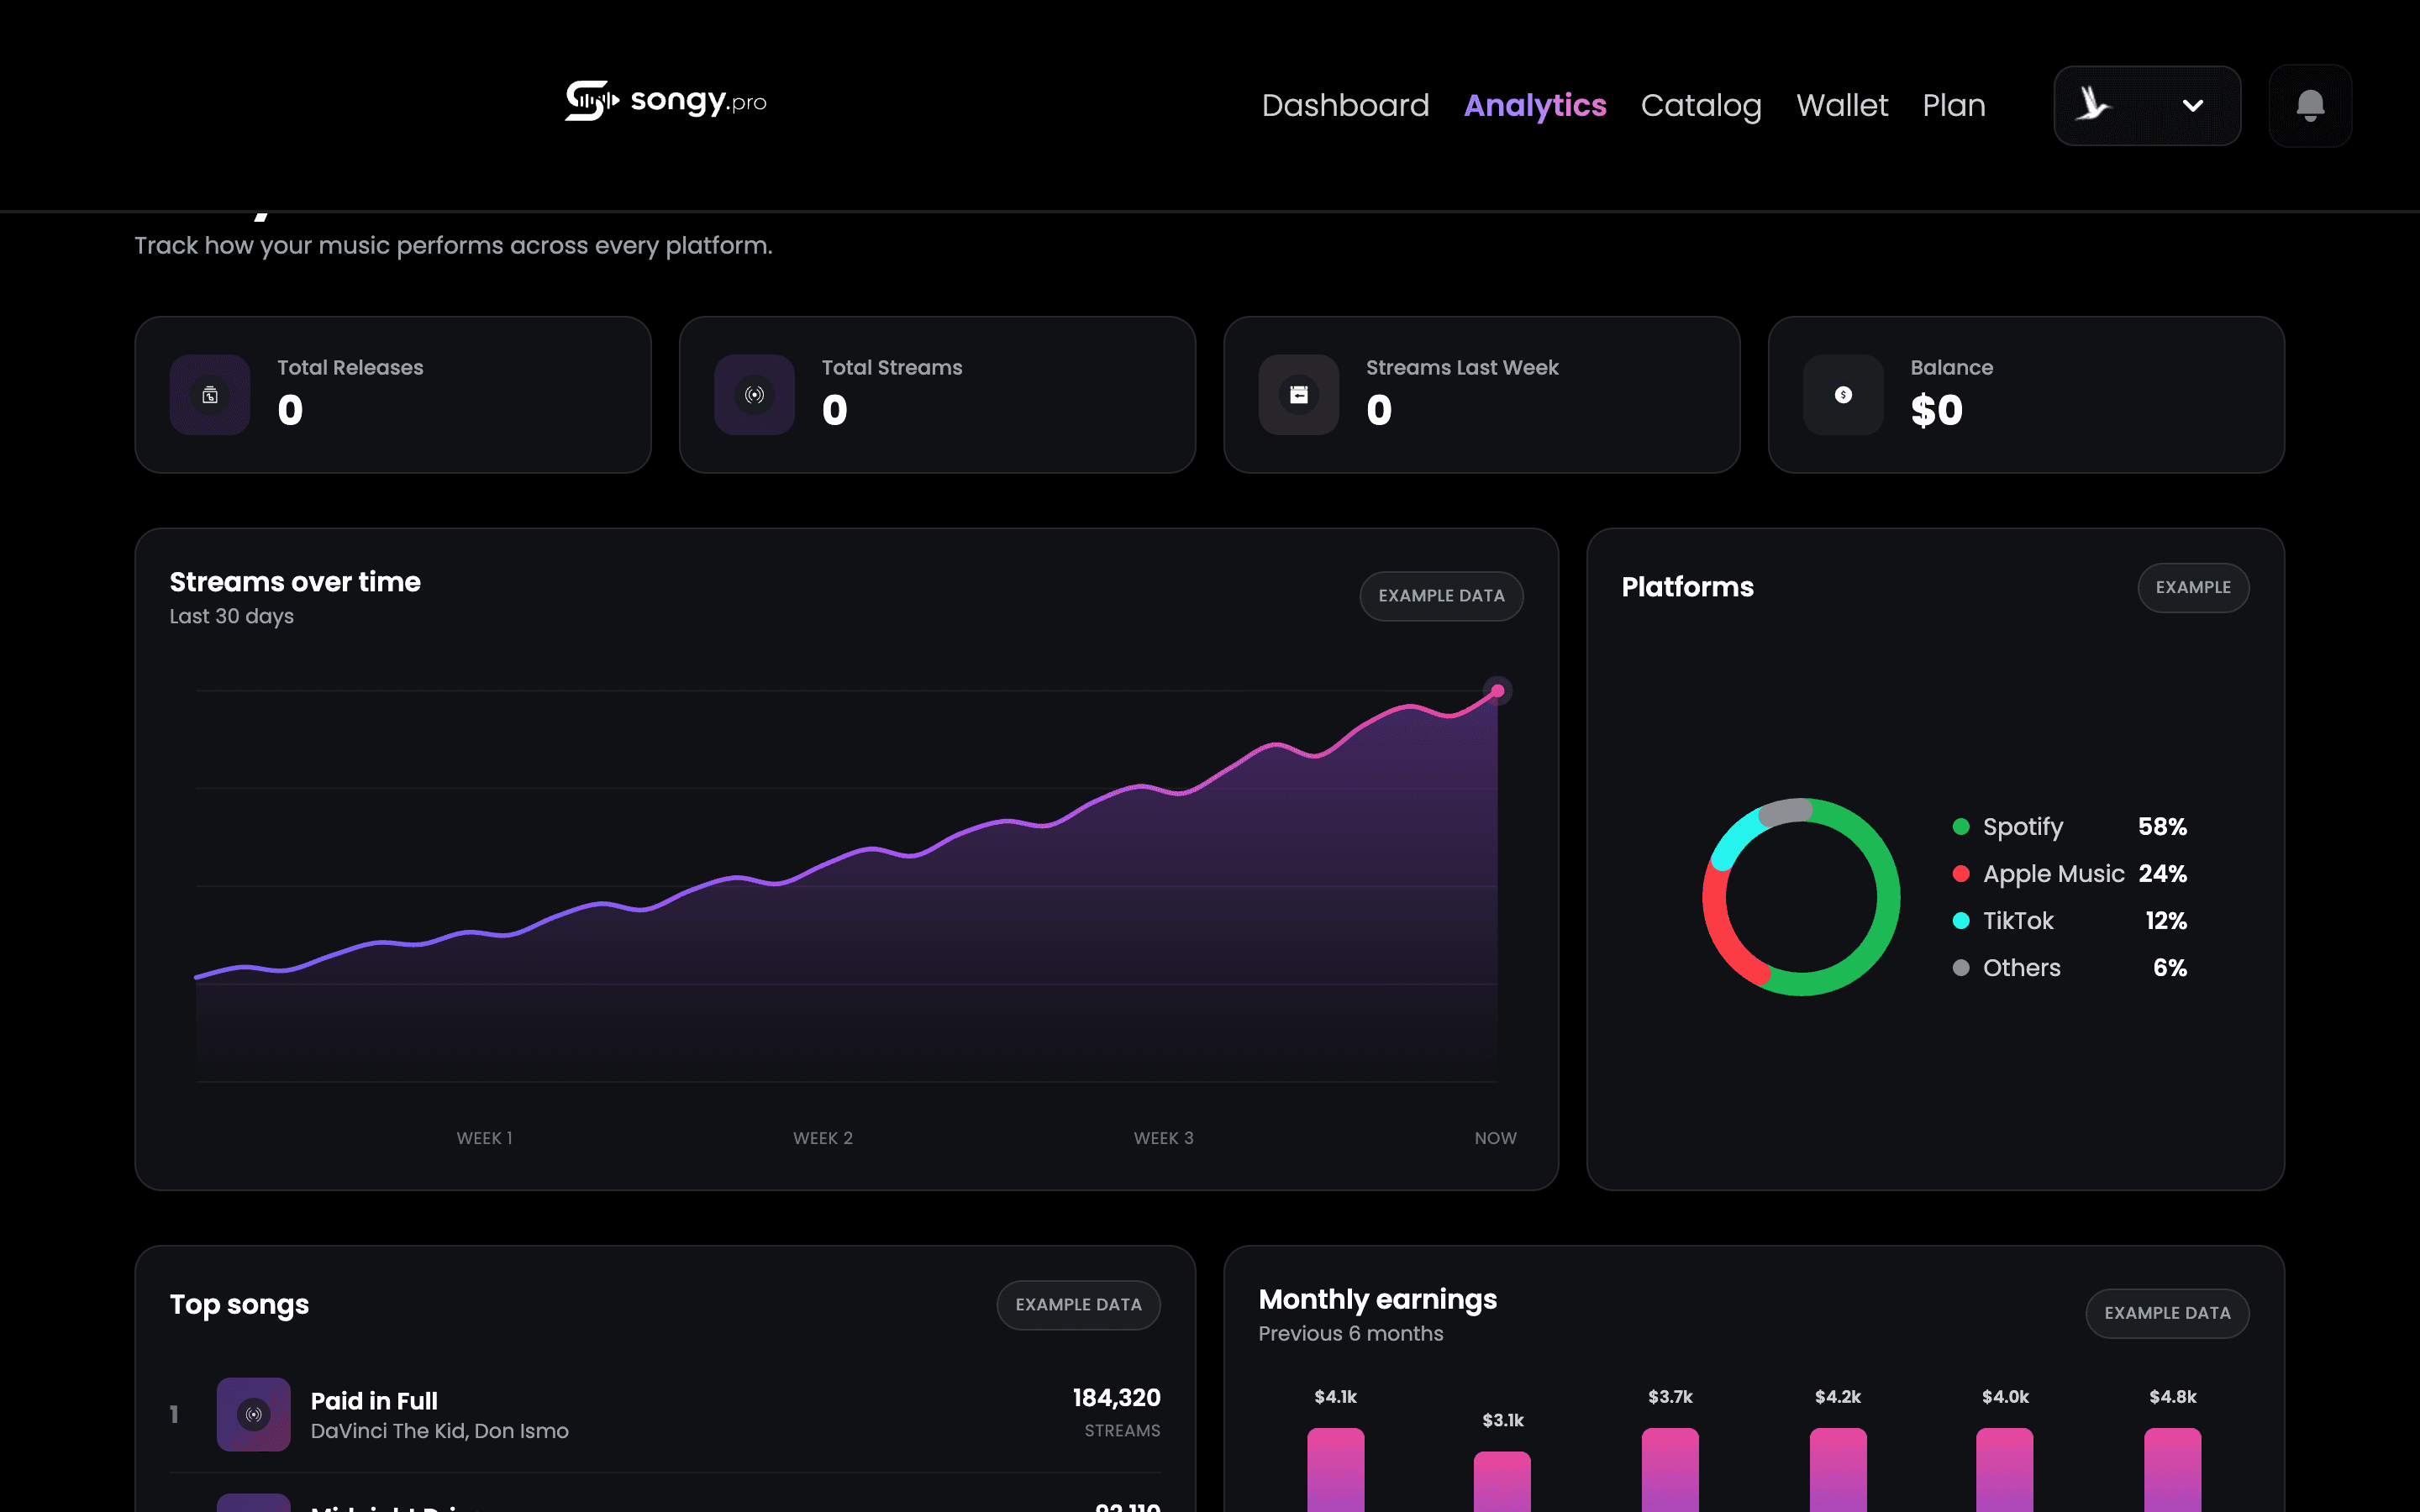Click the Total Releases icon
Viewport: 2420px width, 1512px height.
pos(210,395)
